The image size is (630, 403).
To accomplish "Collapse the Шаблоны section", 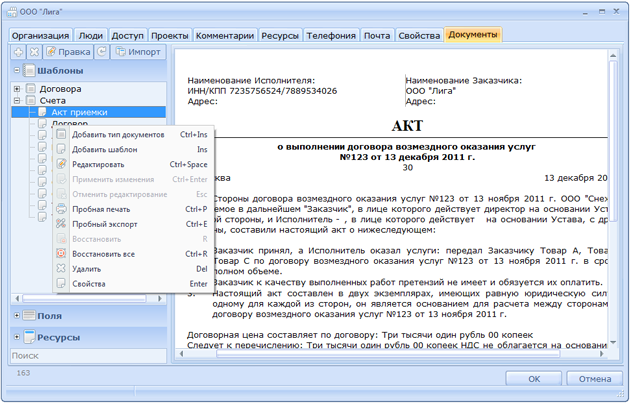I will (x=17, y=70).
